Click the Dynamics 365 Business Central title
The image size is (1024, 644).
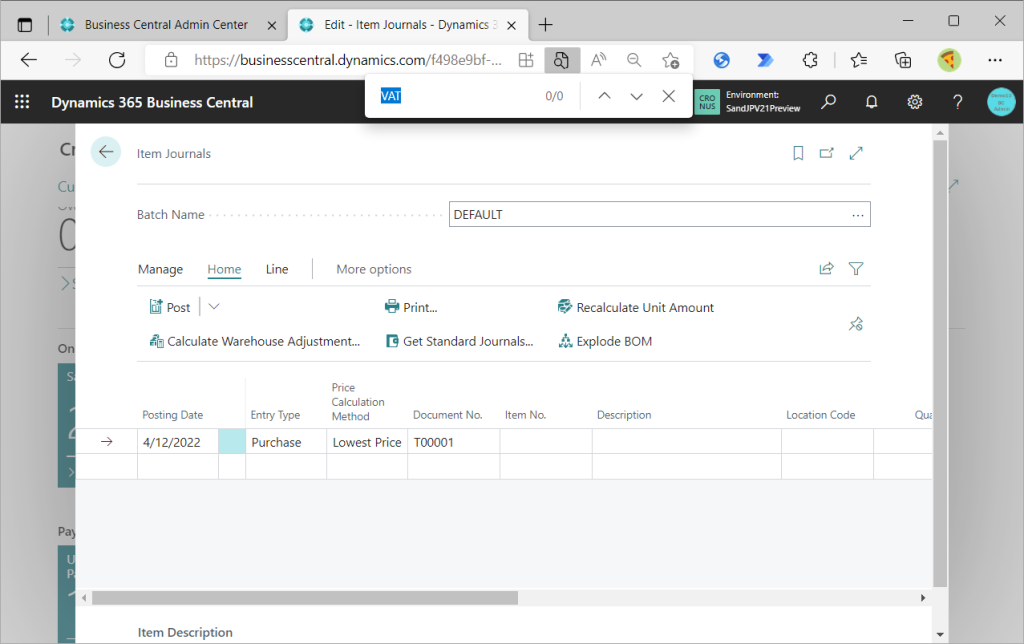(152, 103)
